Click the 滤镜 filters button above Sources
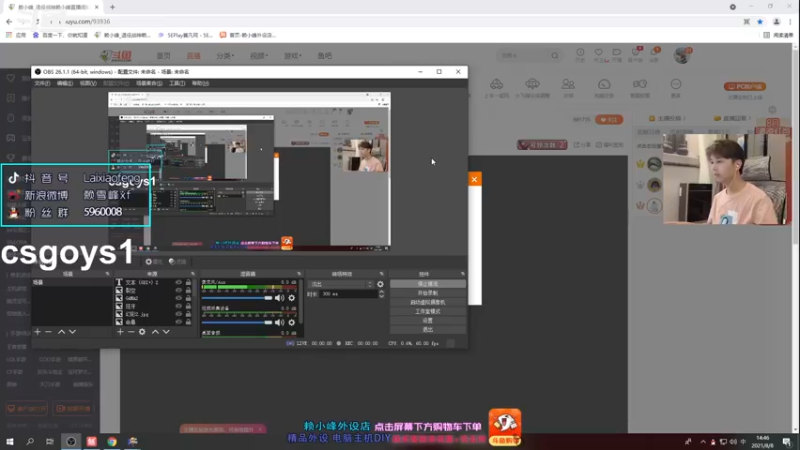800x450 pixels. (x=178, y=262)
